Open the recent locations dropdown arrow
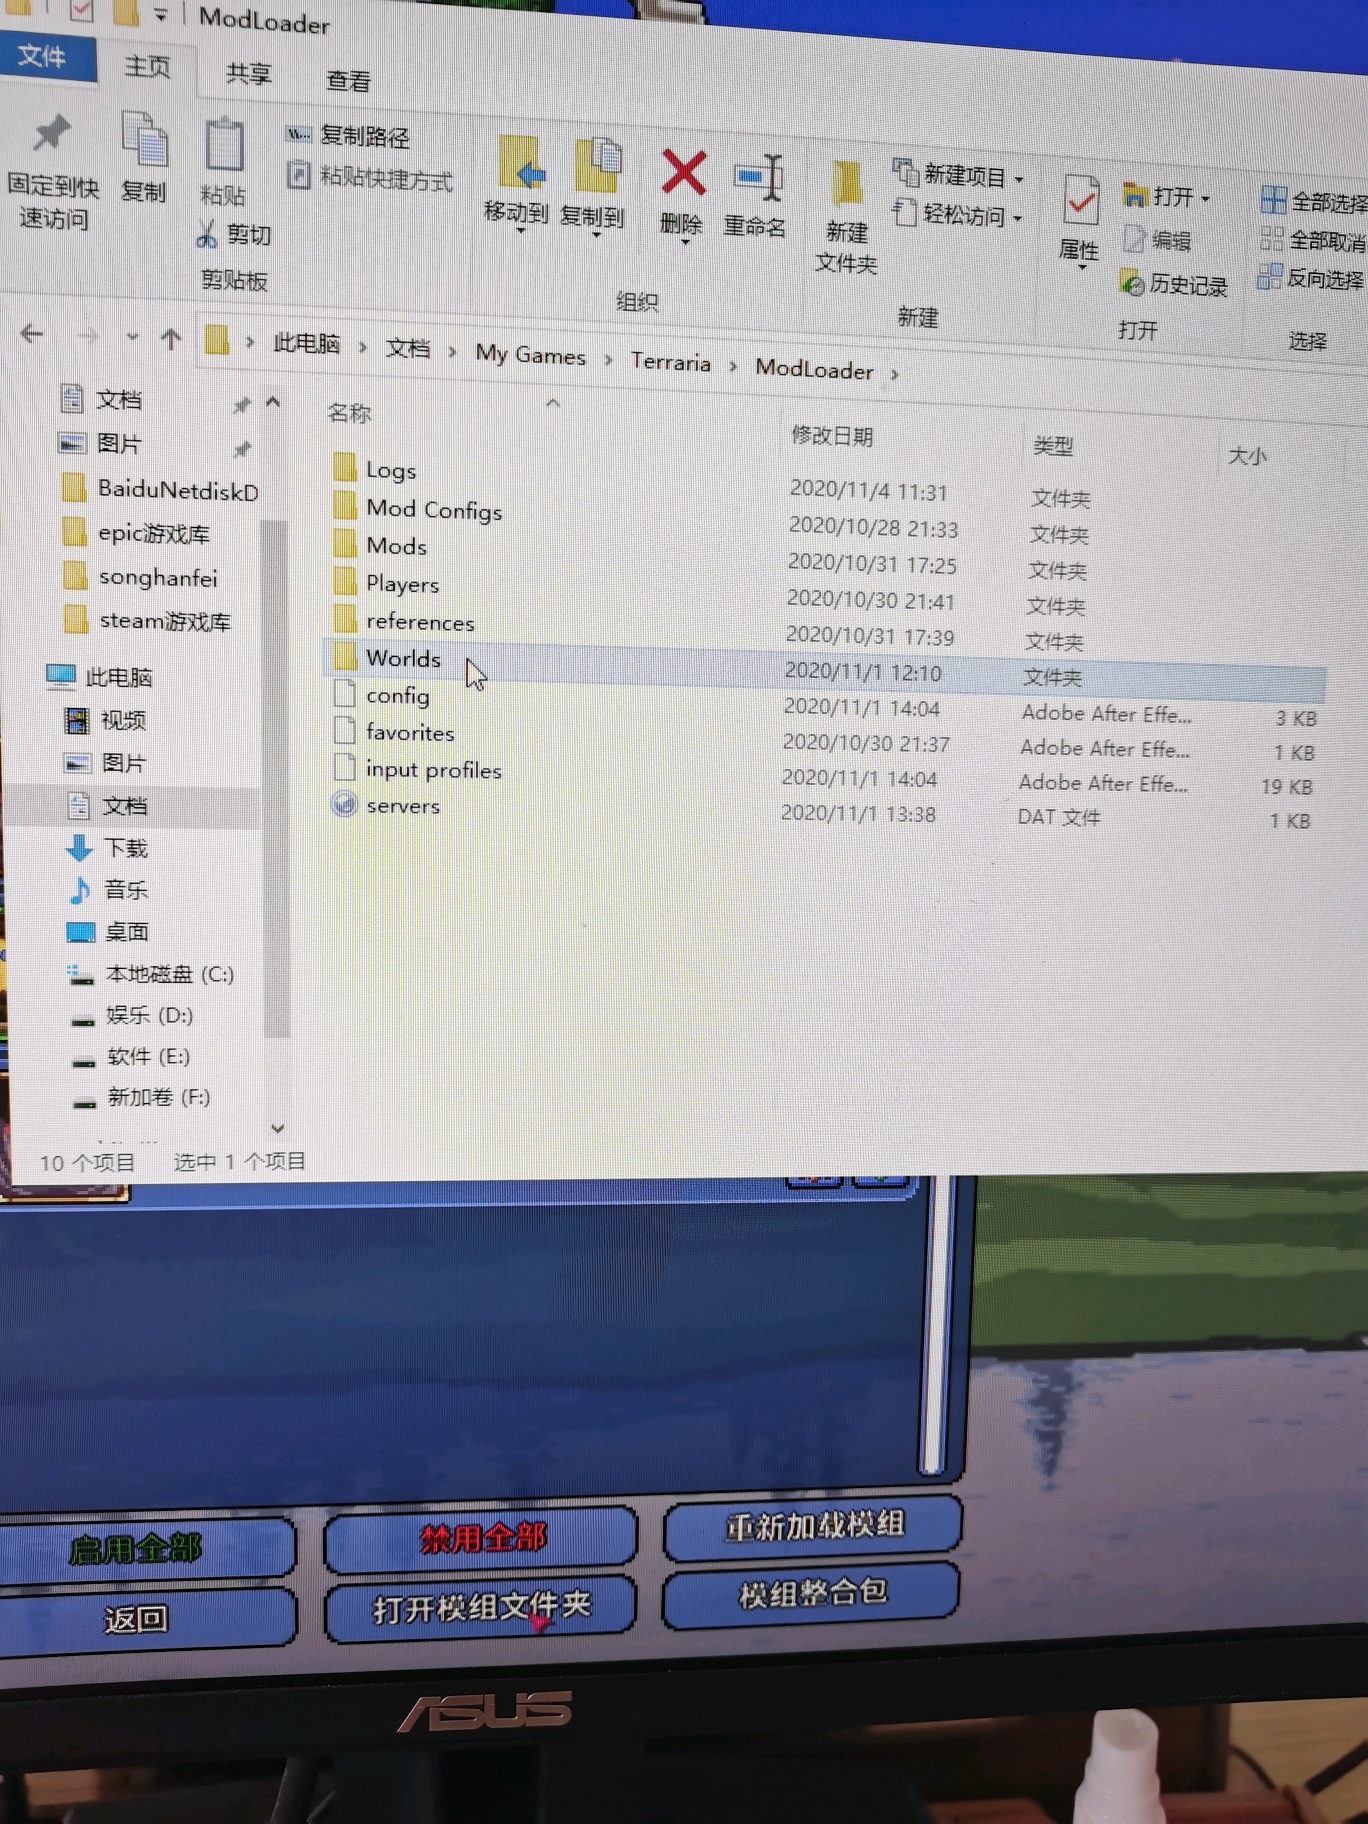The width and height of the screenshot is (1368, 1824). pyautogui.click(x=132, y=338)
